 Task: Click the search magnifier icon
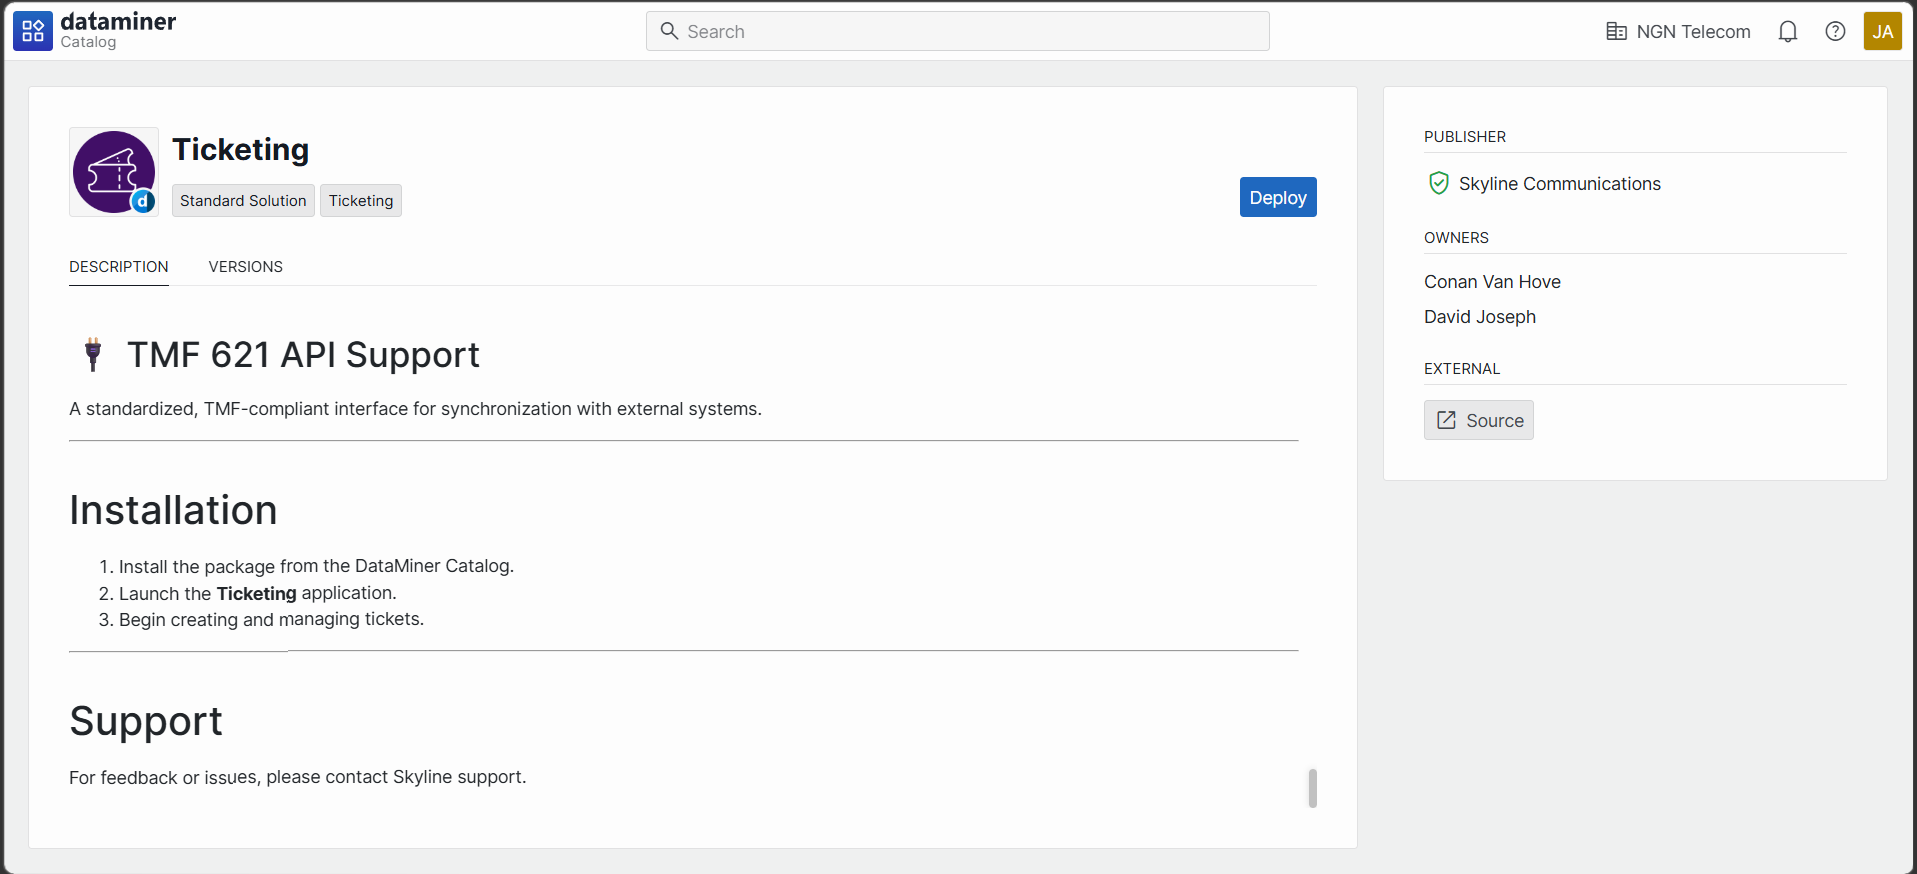click(669, 31)
